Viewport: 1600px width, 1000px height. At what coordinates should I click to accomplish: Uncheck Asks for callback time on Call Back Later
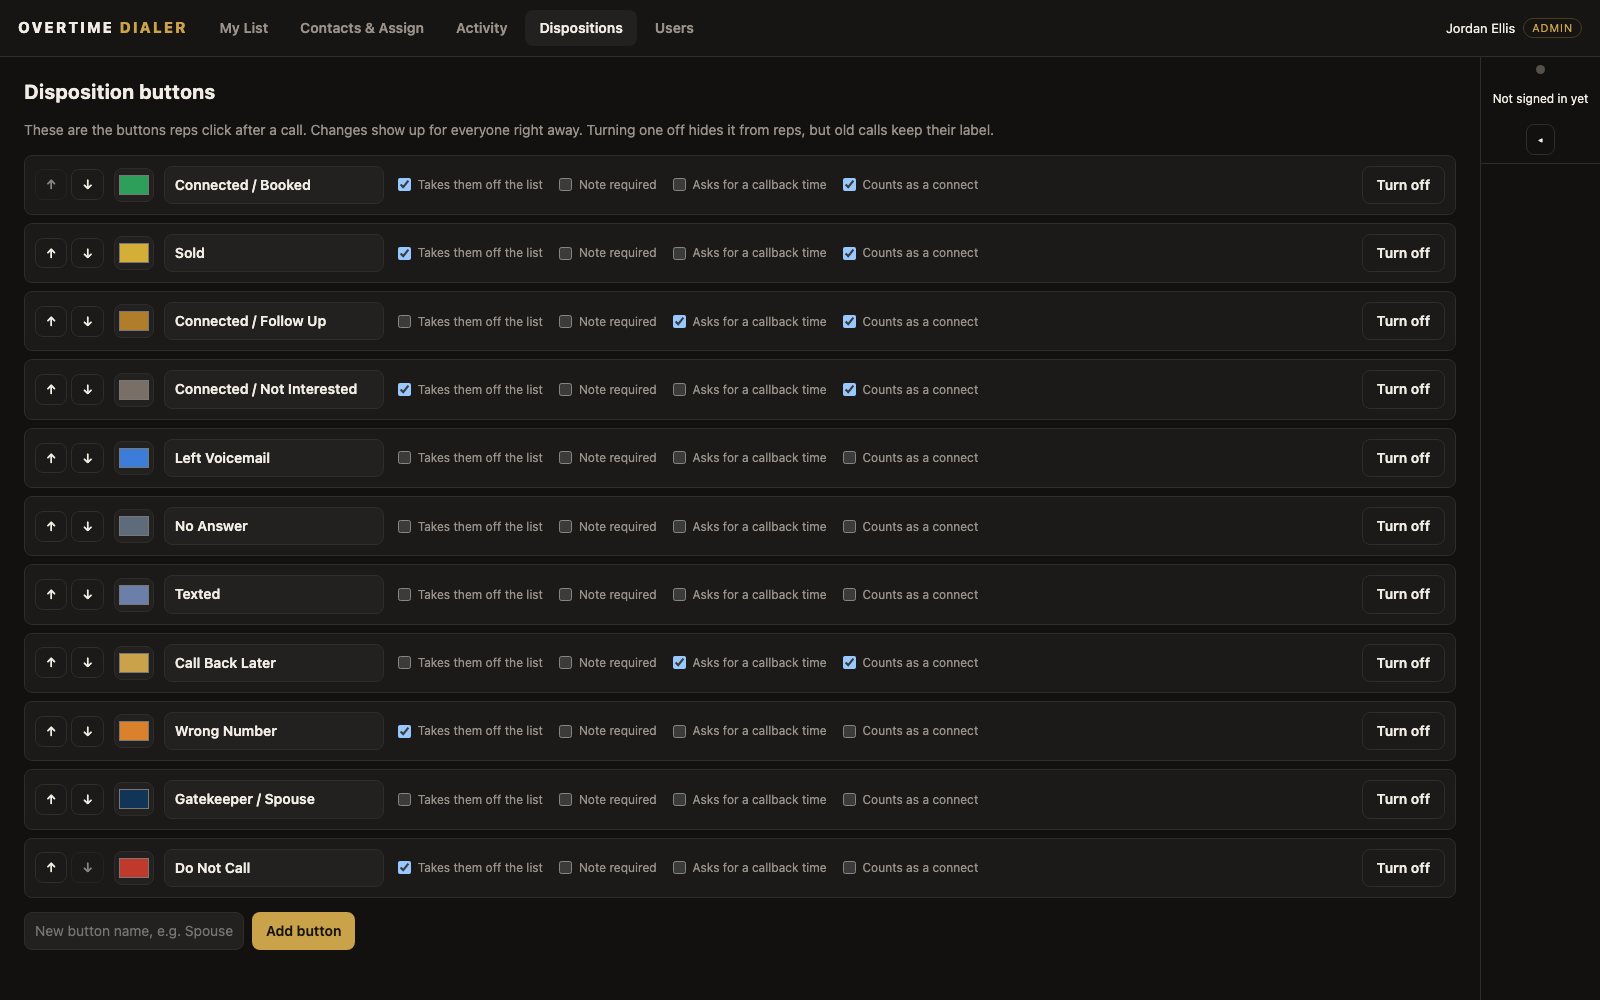(679, 663)
